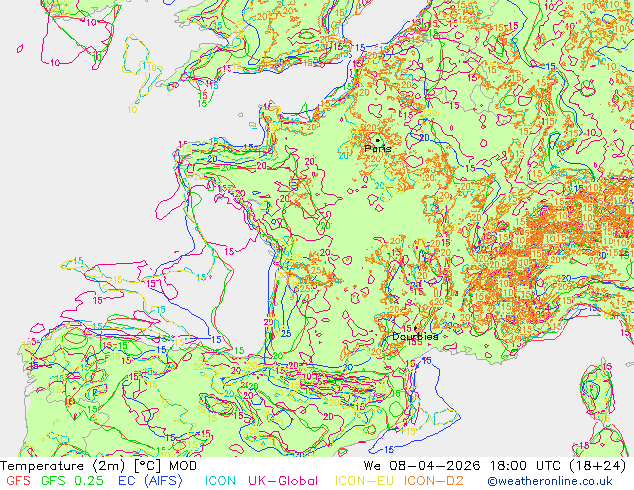Viewport: 634px width, 490px height.
Task: Click the Dourbies location dot
Action: [x=415, y=328]
